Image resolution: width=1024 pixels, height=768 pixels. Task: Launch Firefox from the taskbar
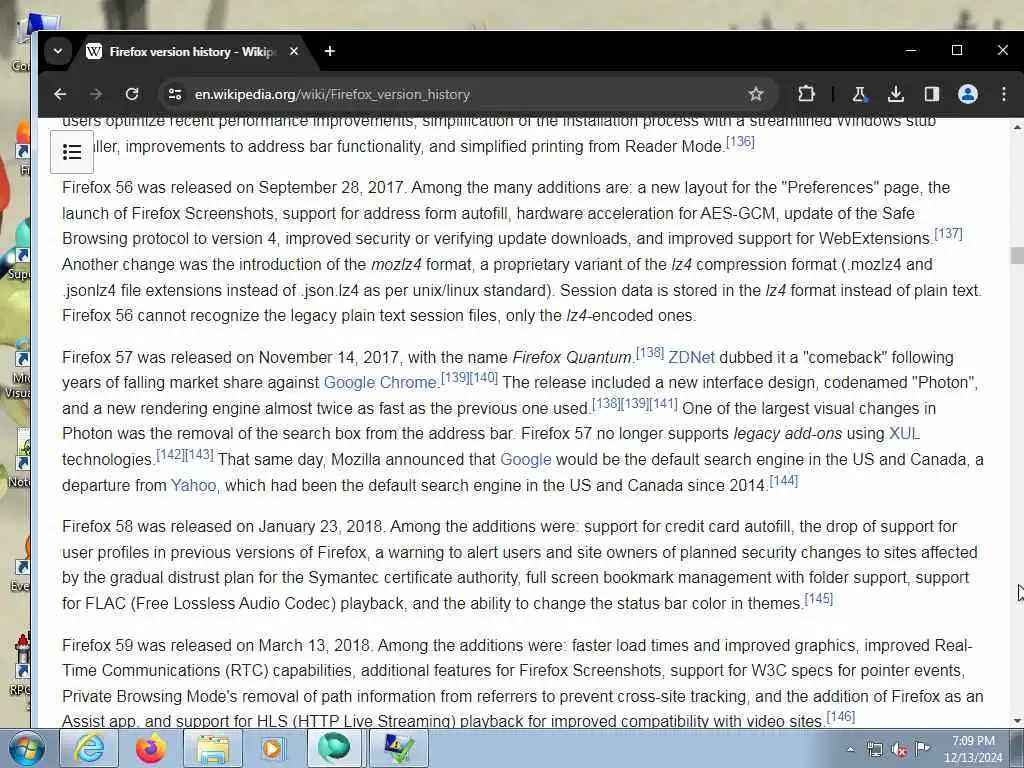(x=151, y=748)
